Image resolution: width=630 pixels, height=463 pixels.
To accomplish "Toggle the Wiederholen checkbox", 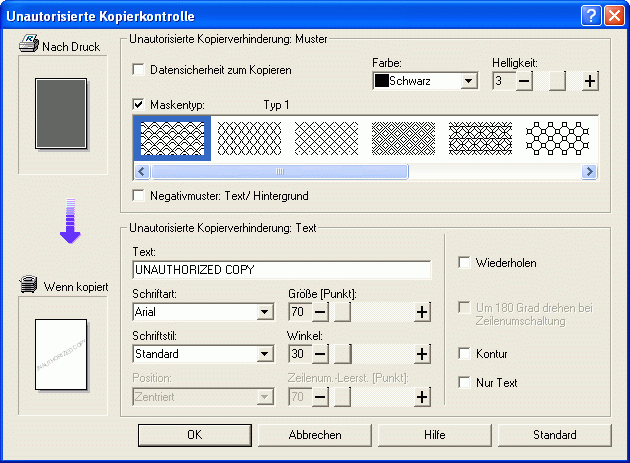I will coord(464,263).
